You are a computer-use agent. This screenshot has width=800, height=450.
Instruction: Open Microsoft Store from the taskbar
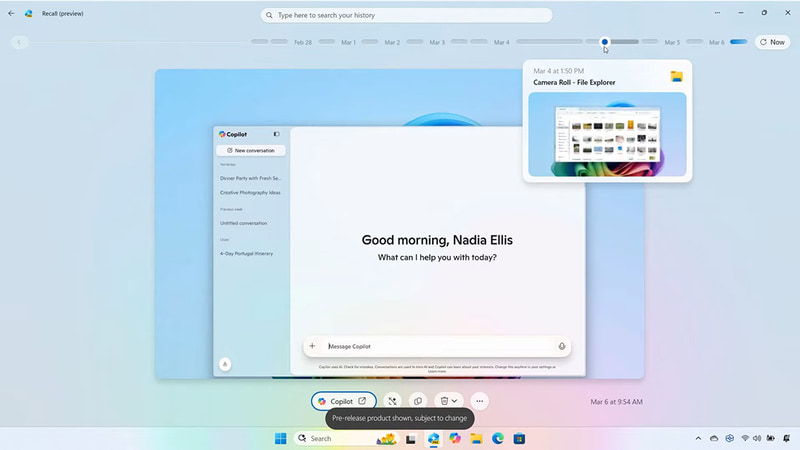coord(519,439)
